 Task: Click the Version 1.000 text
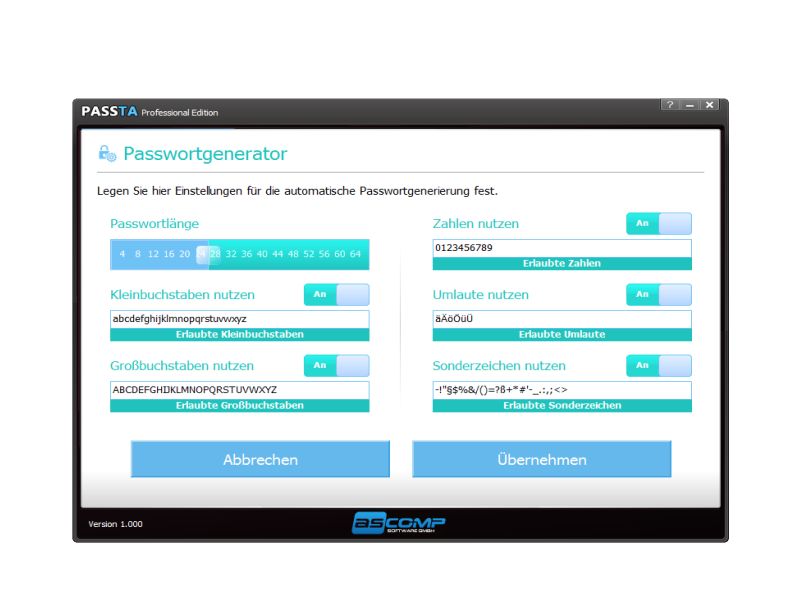[115, 524]
